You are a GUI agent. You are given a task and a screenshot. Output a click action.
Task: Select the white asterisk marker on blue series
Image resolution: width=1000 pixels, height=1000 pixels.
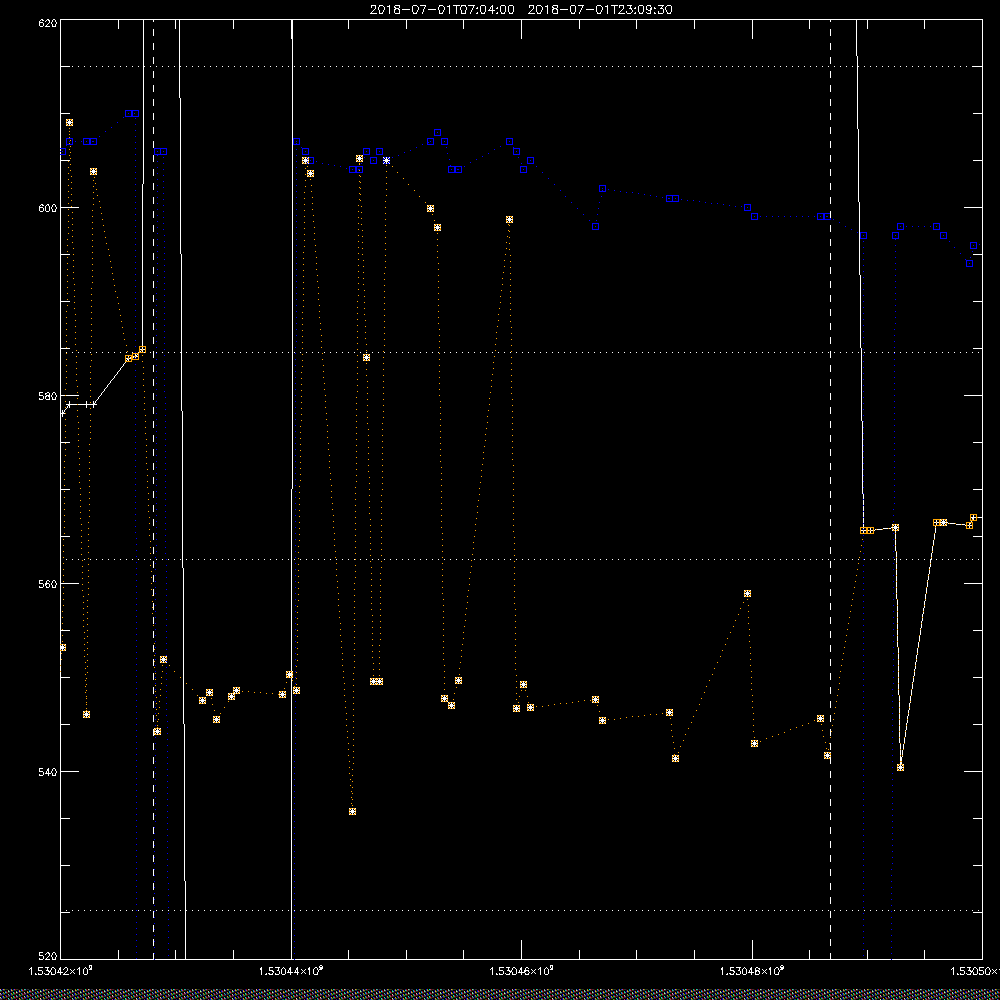tap(386, 161)
